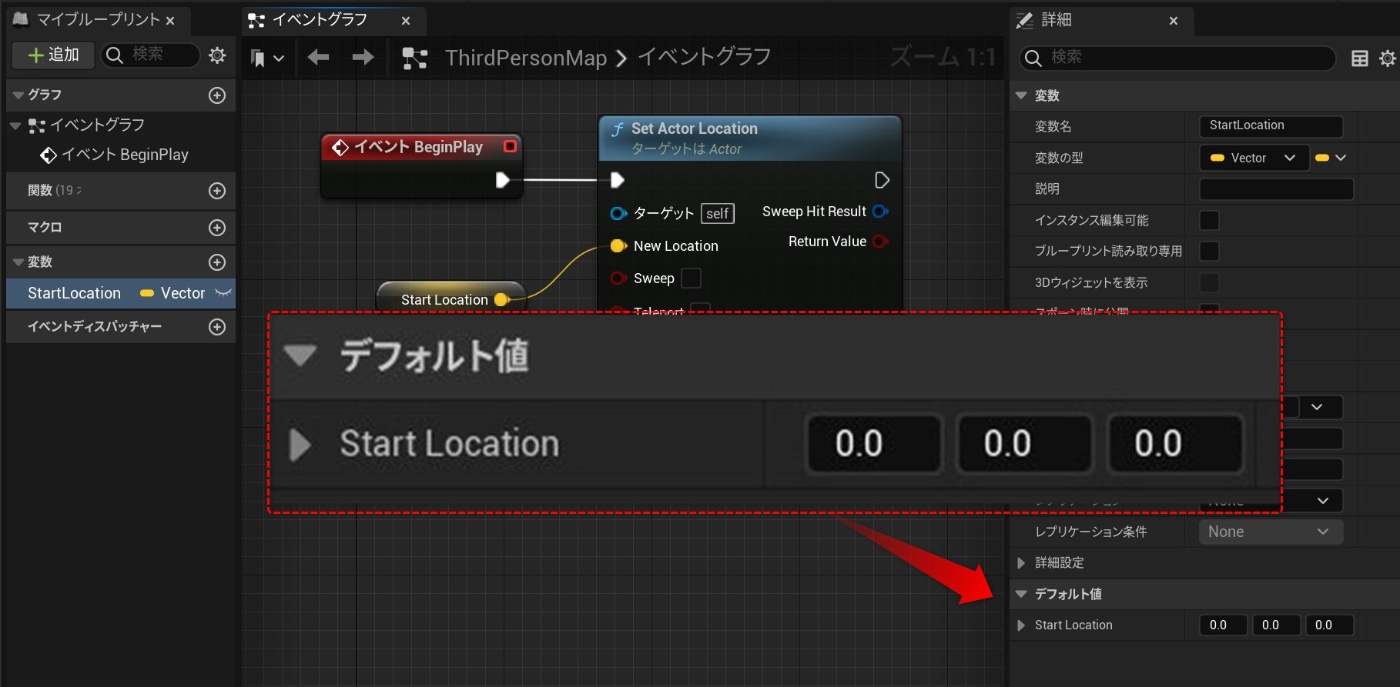This screenshot has width=1400, height=687.
Task: Click ThirdPersonMap in the breadcrumb path
Action: [x=526, y=57]
